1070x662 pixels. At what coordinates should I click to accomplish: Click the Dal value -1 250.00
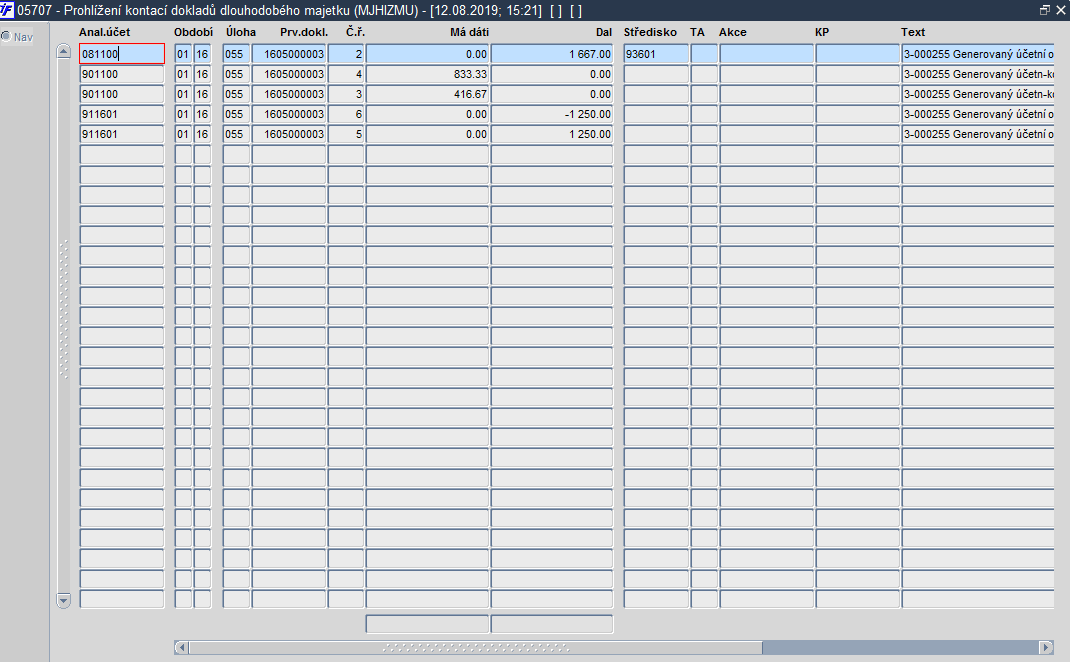click(551, 114)
